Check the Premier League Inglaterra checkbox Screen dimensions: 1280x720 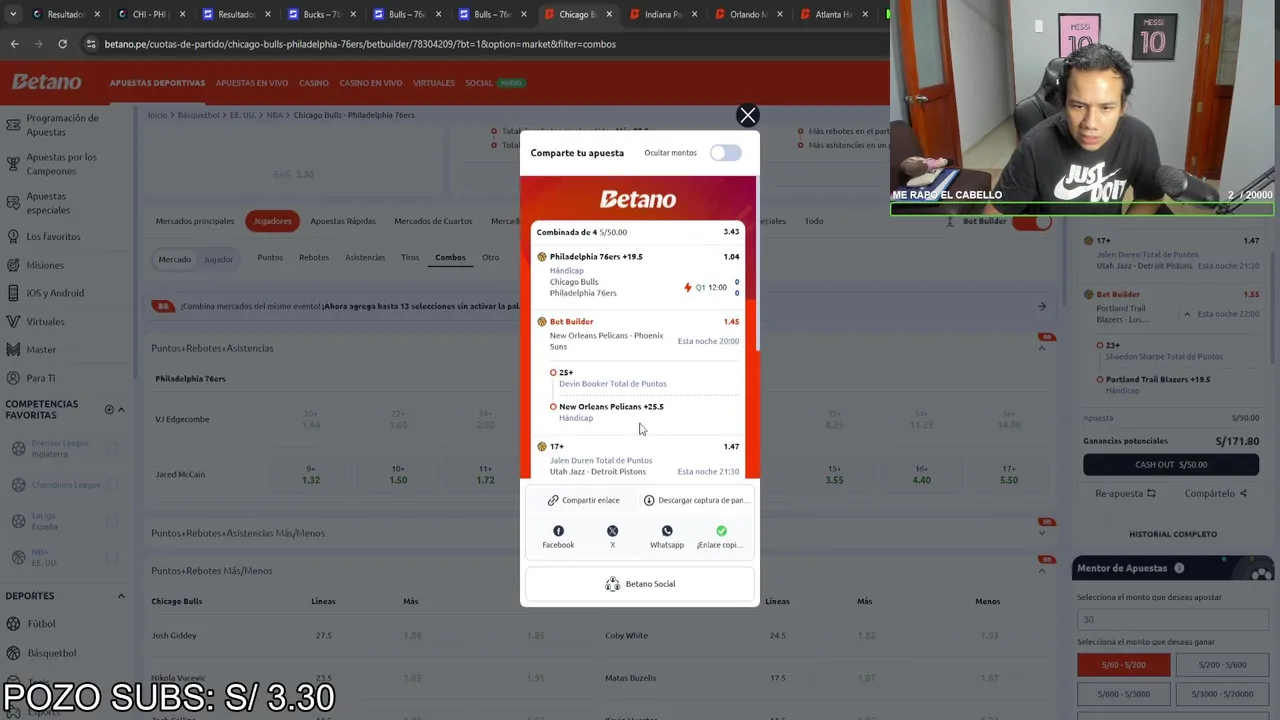(x=112, y=448)
